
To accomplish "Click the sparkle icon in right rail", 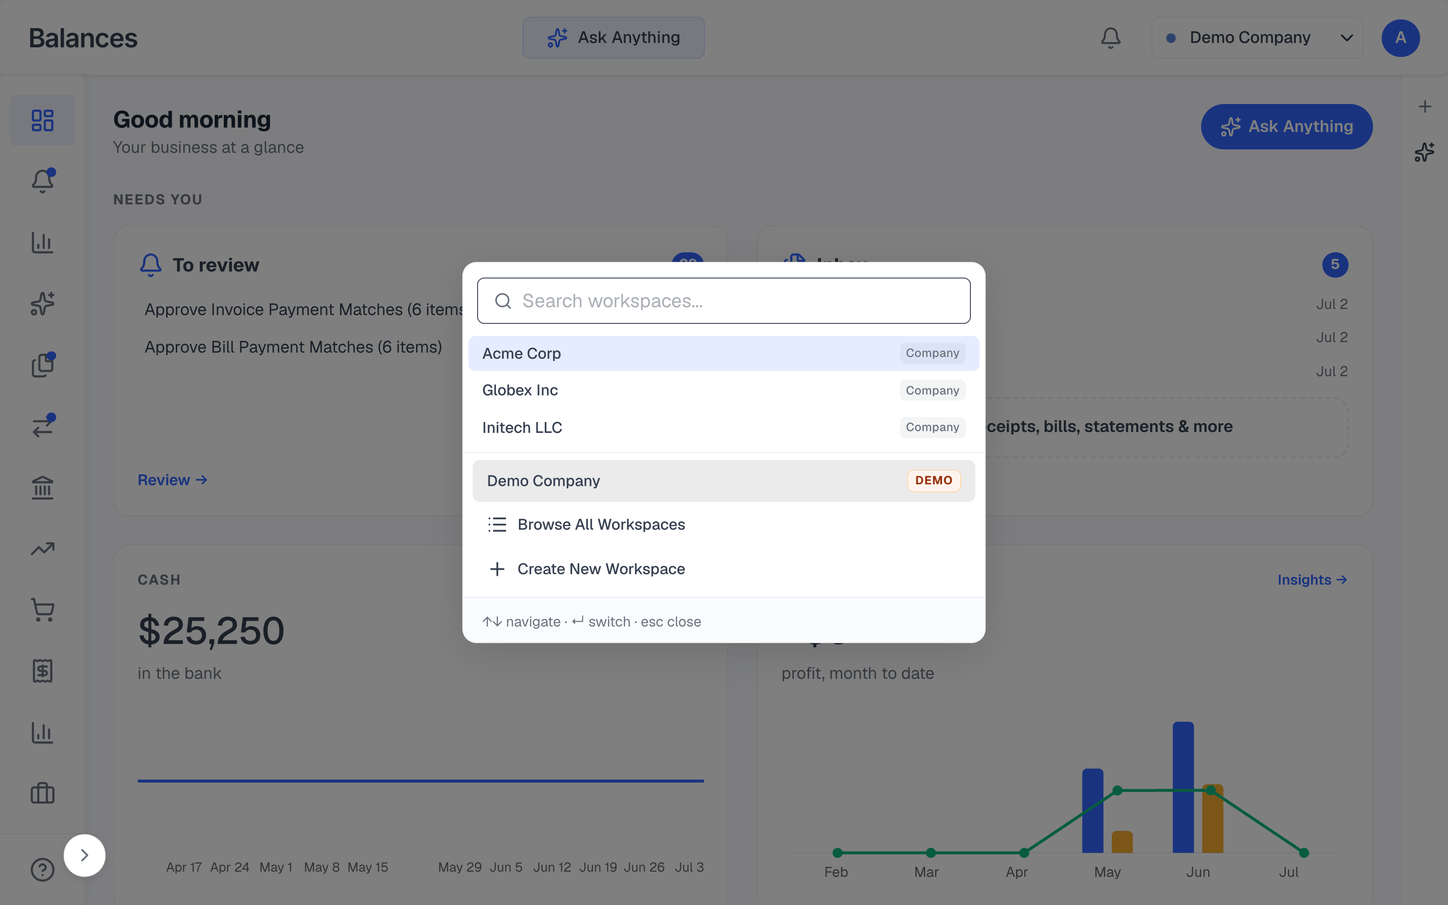I will coord(1425,152).
